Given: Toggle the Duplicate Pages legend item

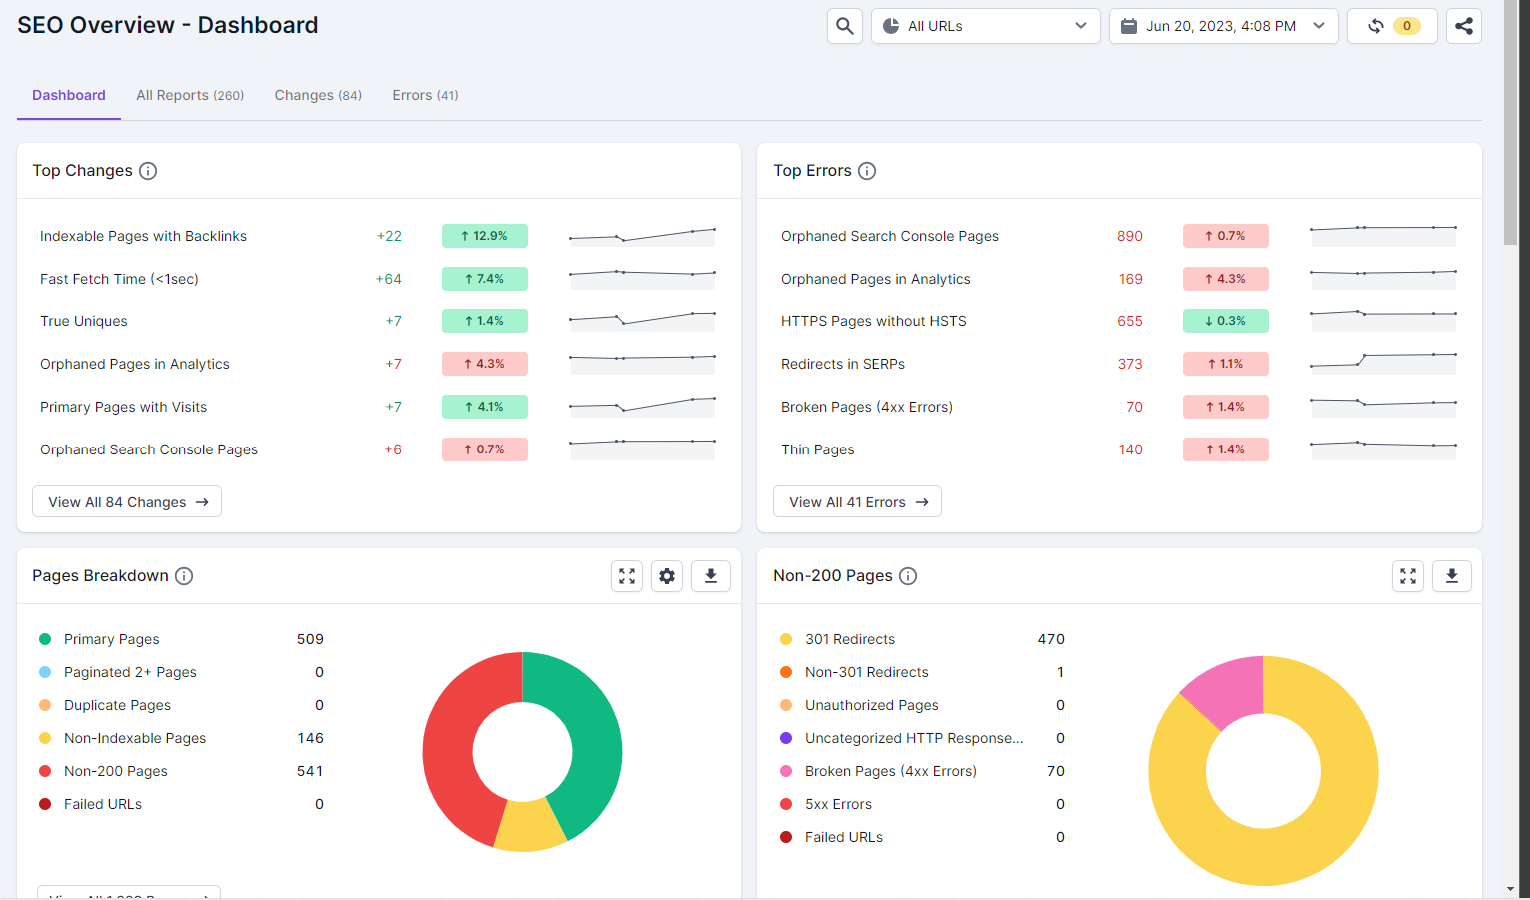Looking at the screenshot, I should (x=105, y=705).
